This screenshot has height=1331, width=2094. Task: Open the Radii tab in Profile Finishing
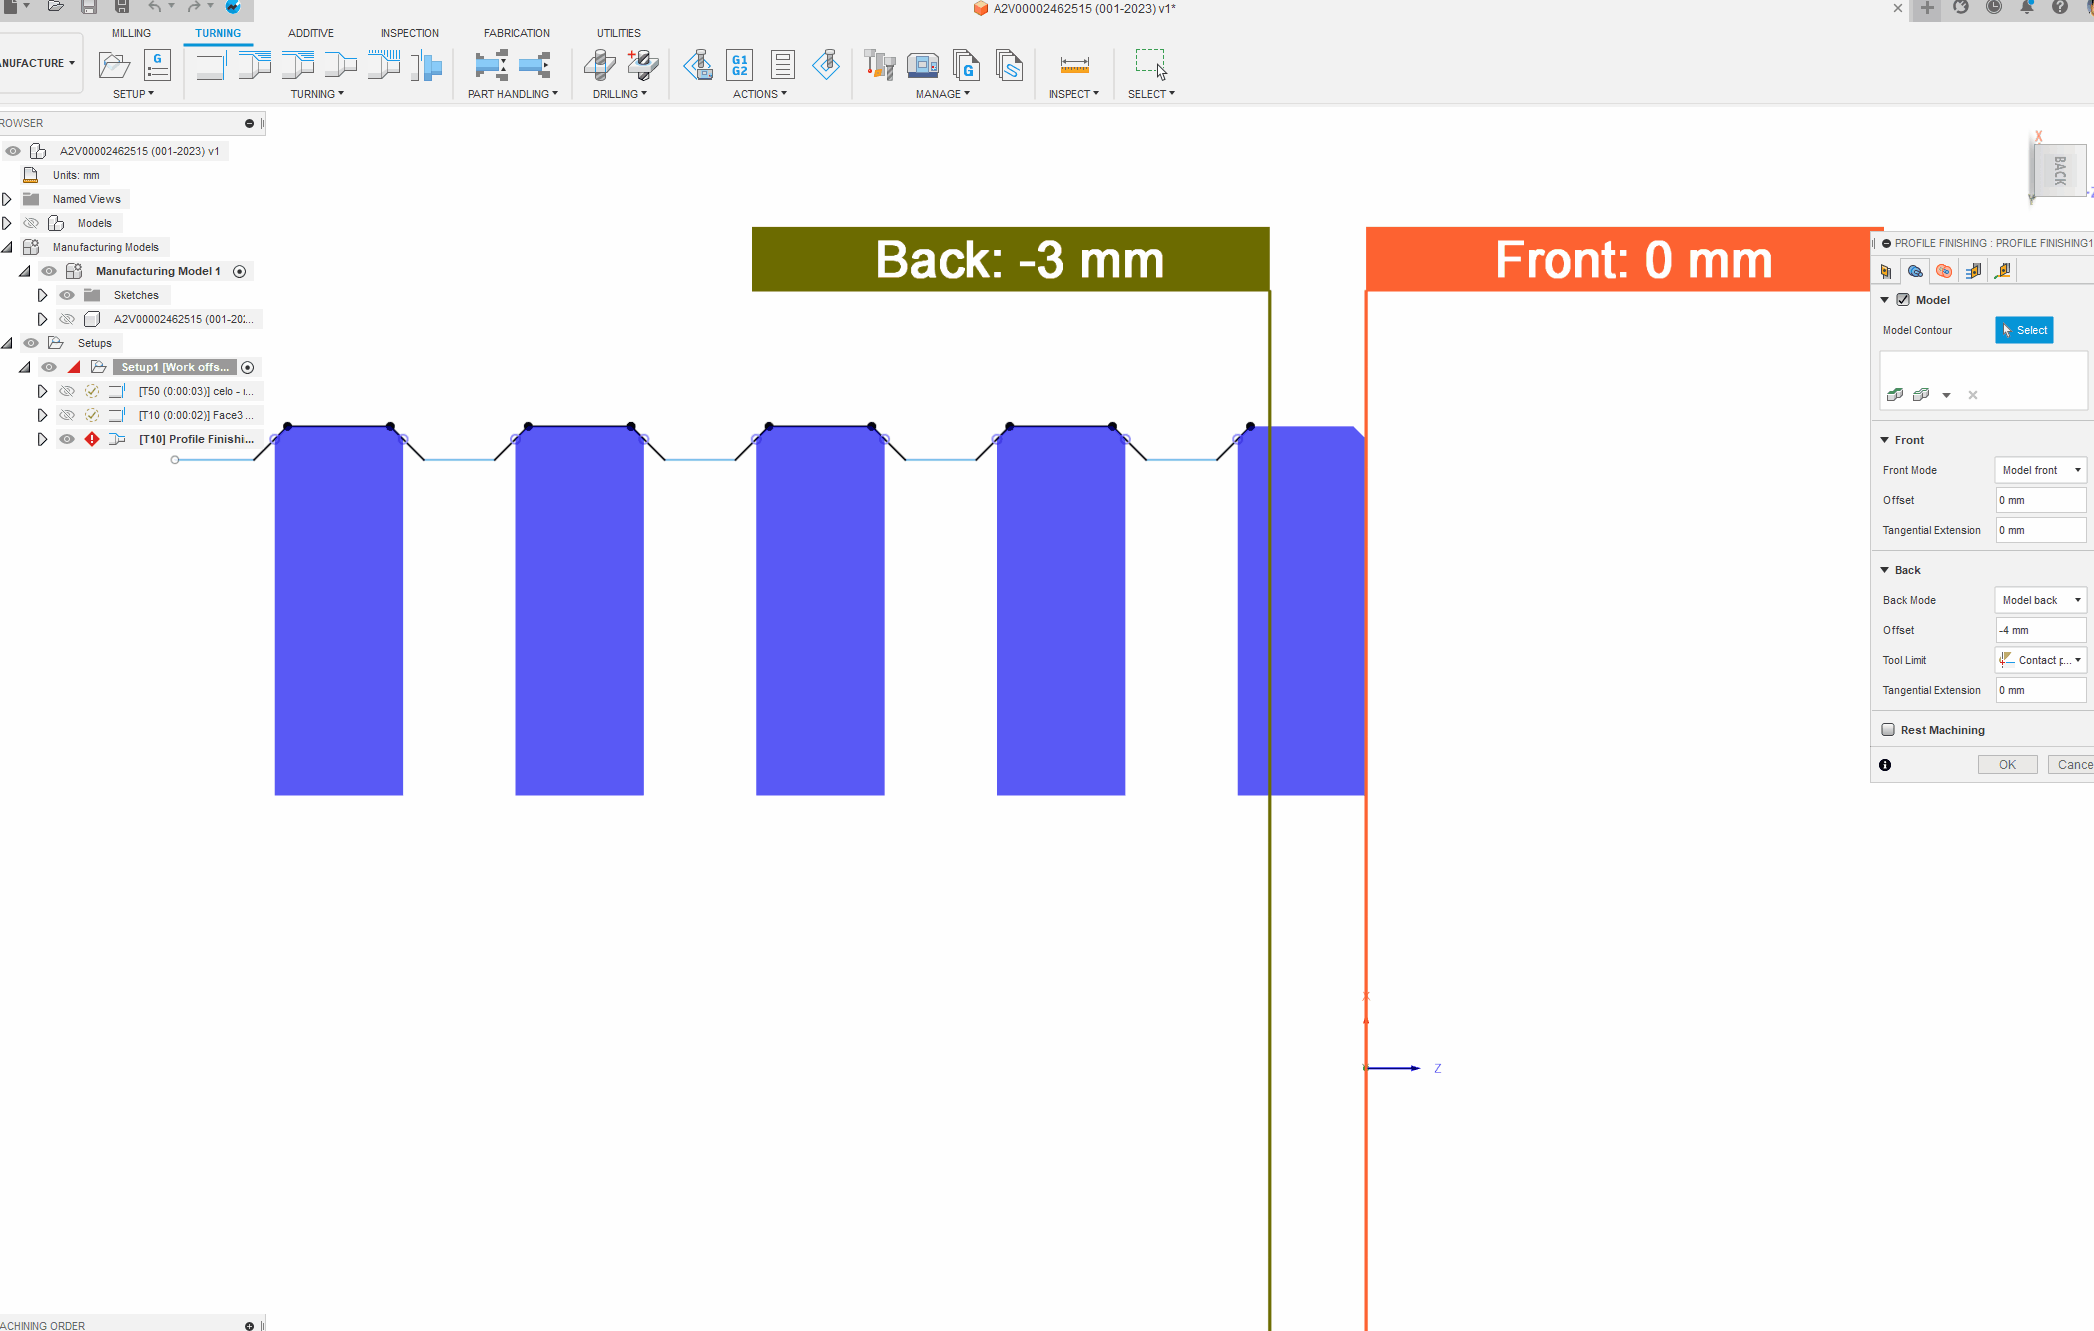click(x=1944, y=271)
